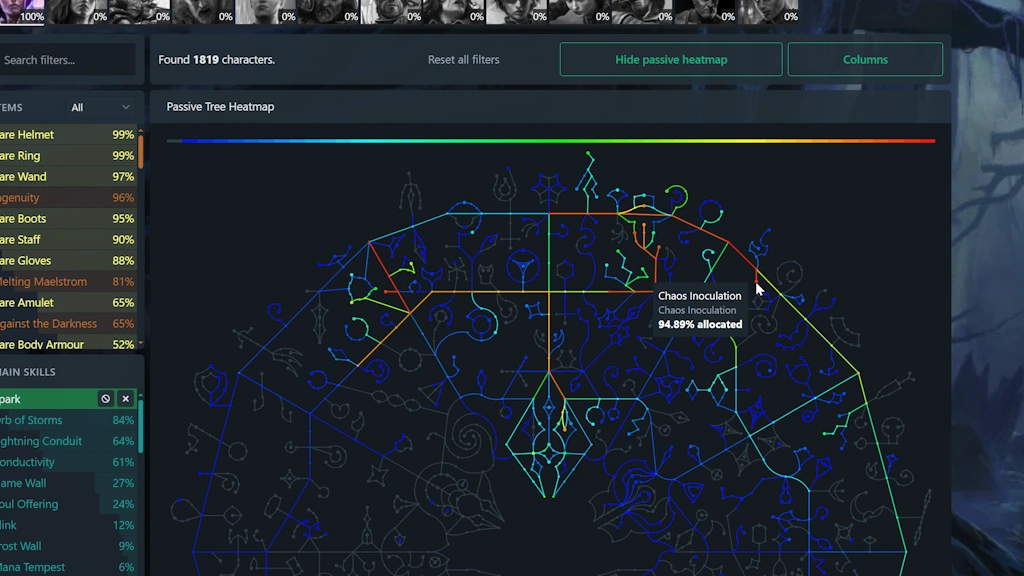Click the items list scrollbar
Viewport: 1024px width, 576px height.
tap(141, 150)
